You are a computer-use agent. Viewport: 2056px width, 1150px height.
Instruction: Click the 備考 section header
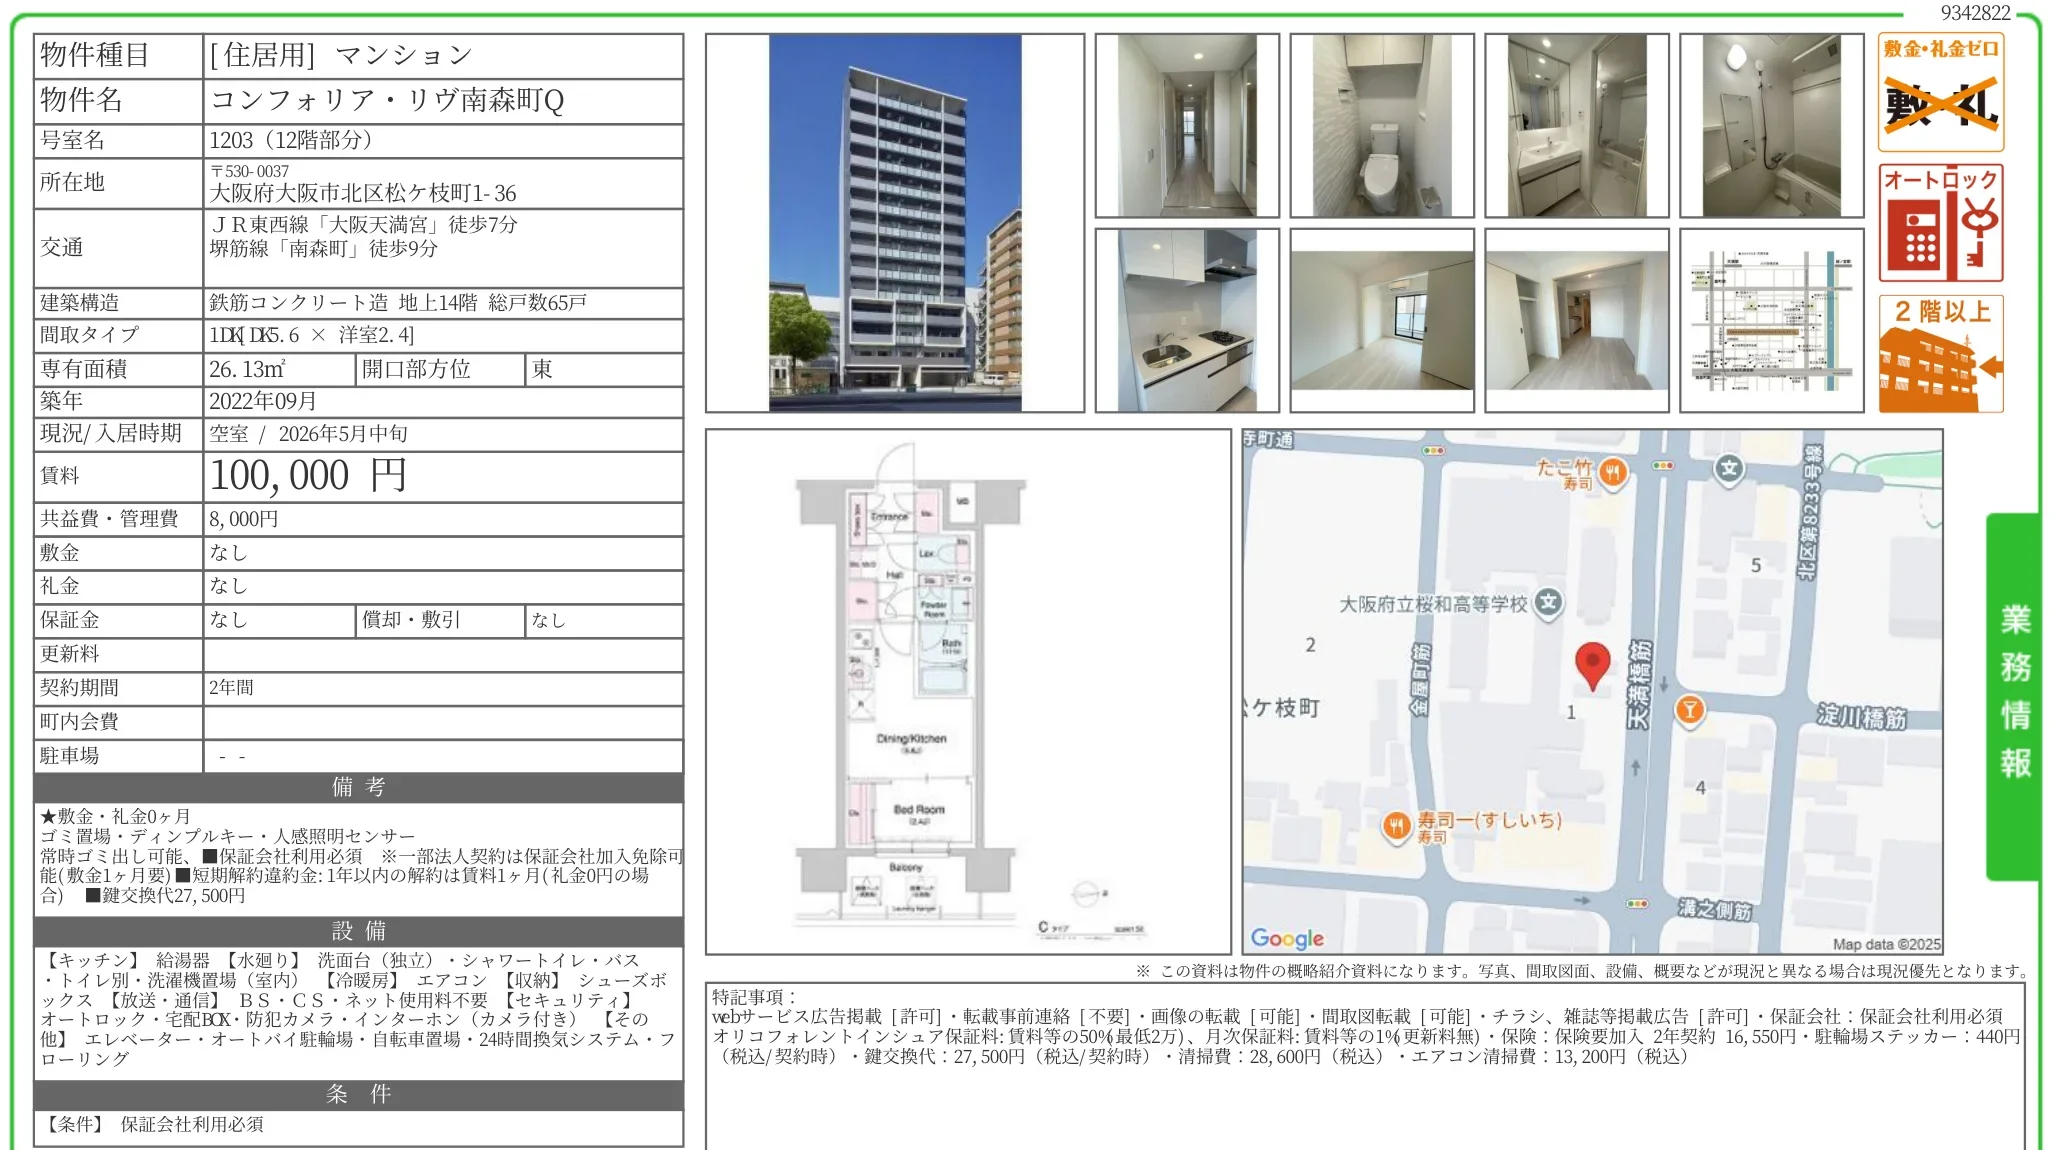[x=358, y=787]
